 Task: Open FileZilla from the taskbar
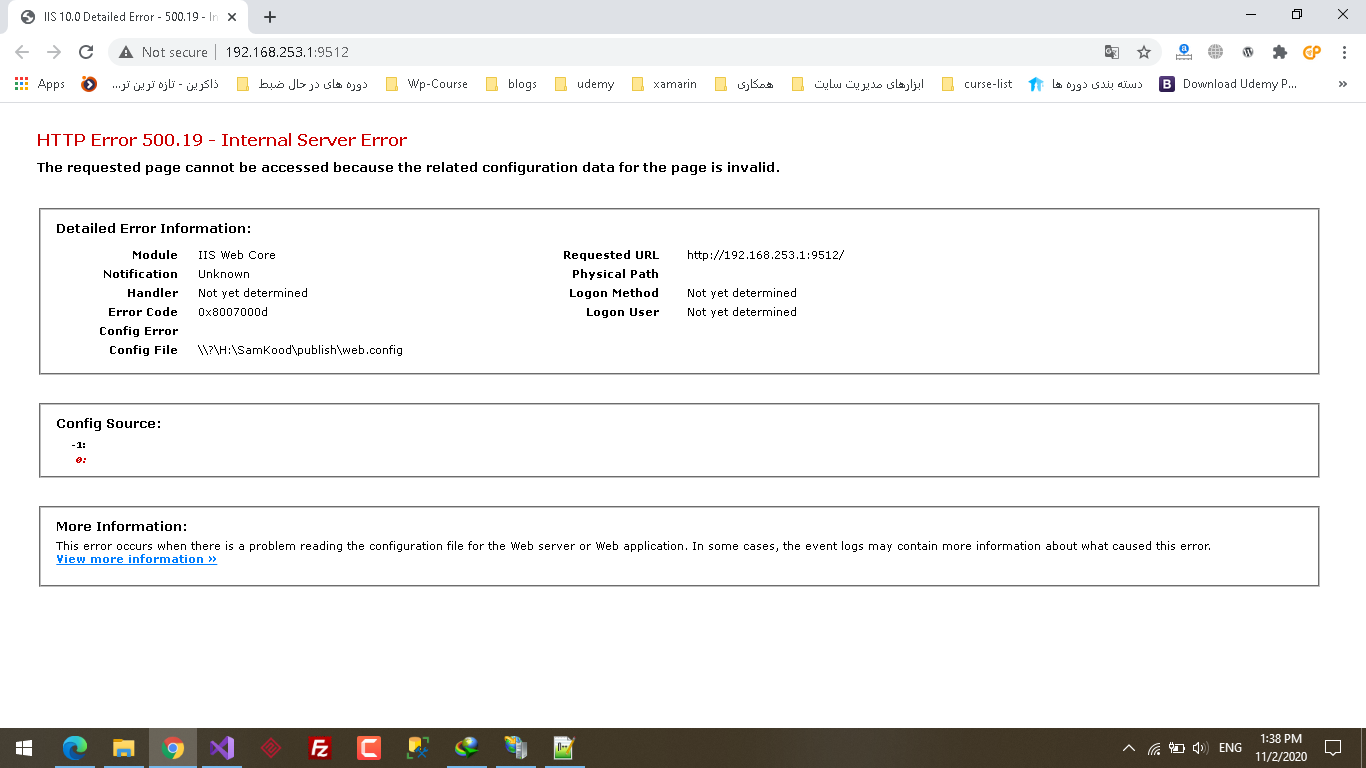[x=320, y=748]
